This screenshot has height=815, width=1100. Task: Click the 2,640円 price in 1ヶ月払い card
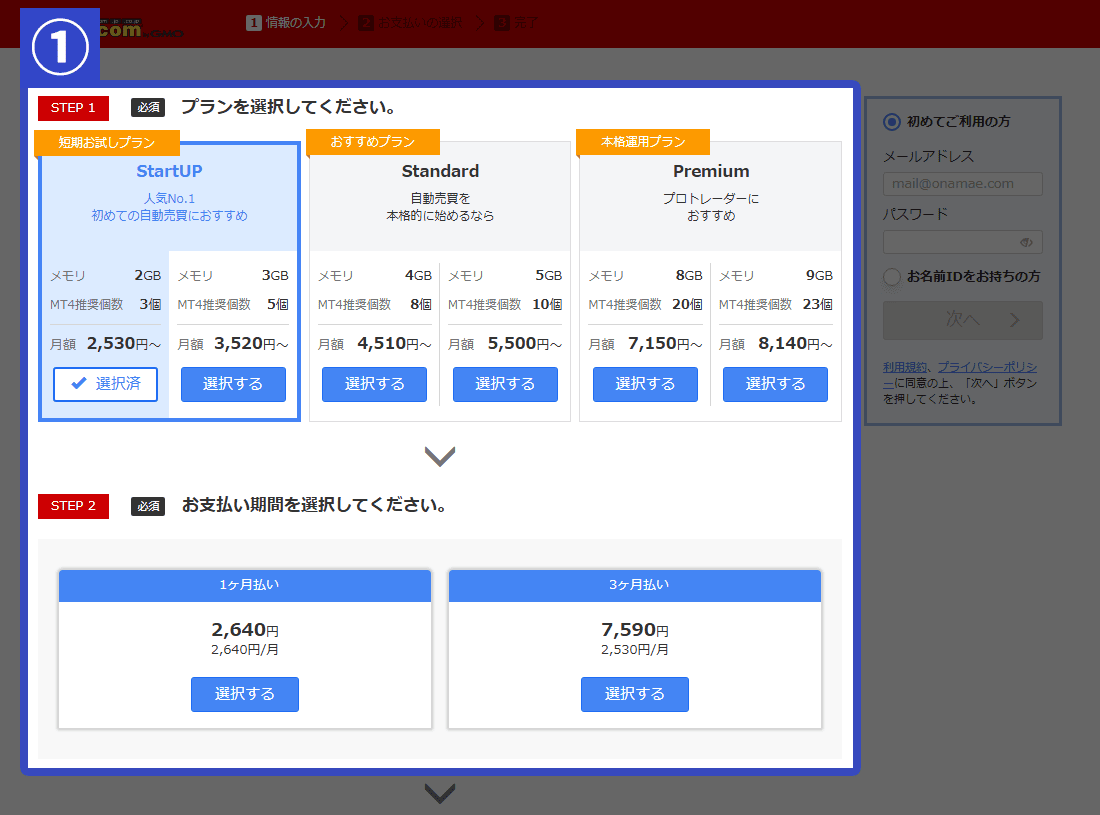[x=245, y=630]
